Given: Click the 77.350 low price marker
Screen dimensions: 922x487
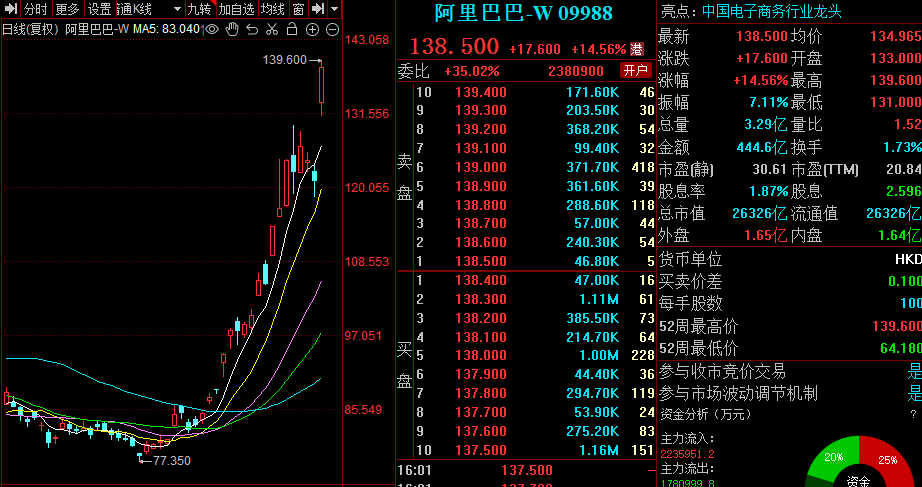Looking at the screenshot, I should (x=172, y=461).
